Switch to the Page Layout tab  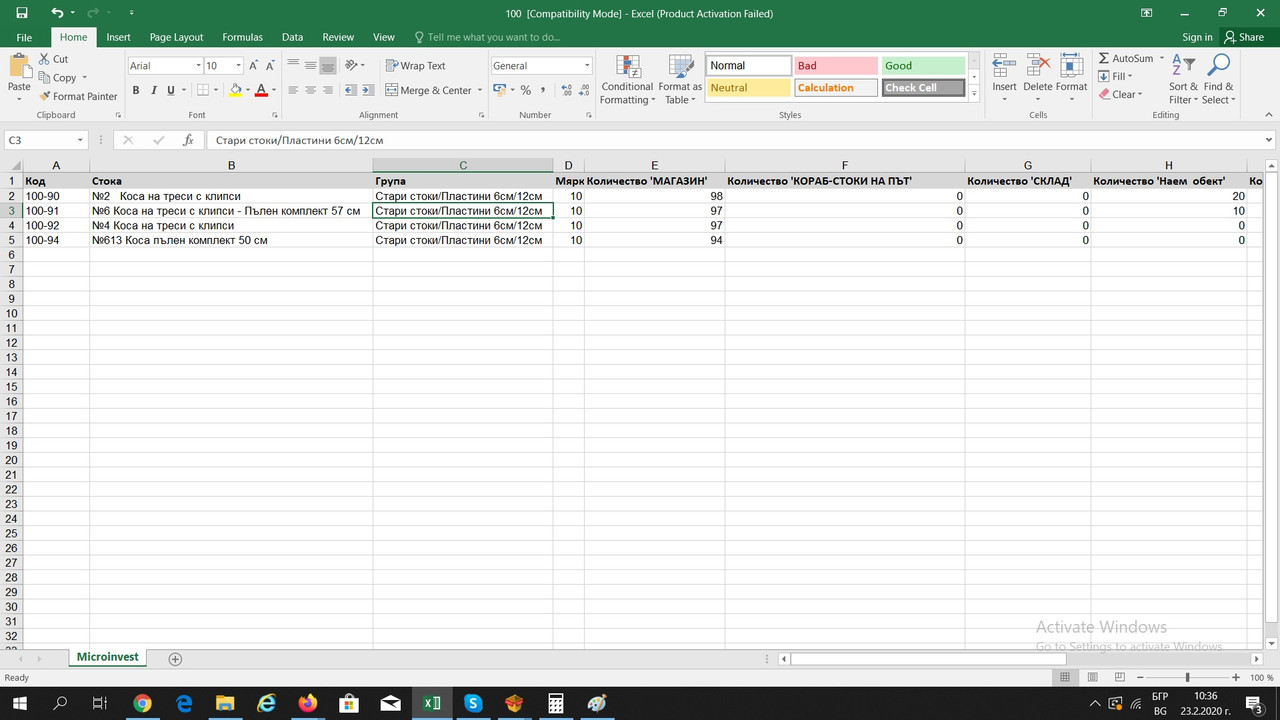point(176,37)
